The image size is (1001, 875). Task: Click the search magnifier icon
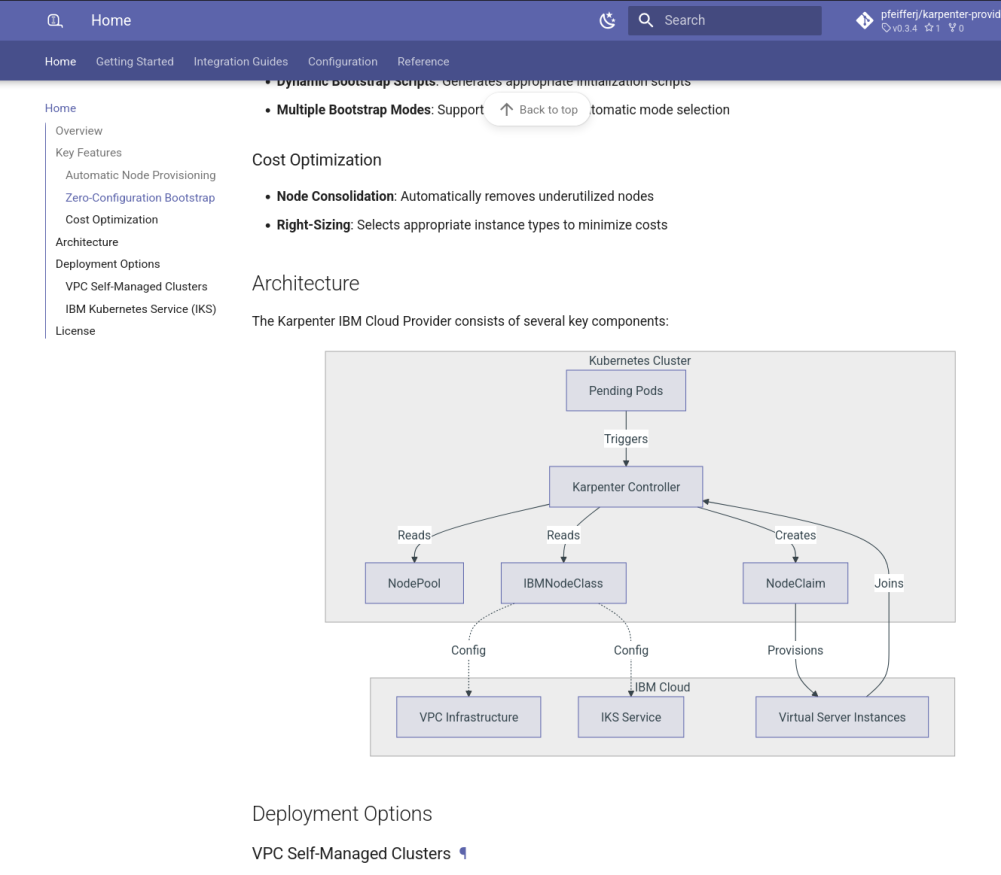click(646, 20)
